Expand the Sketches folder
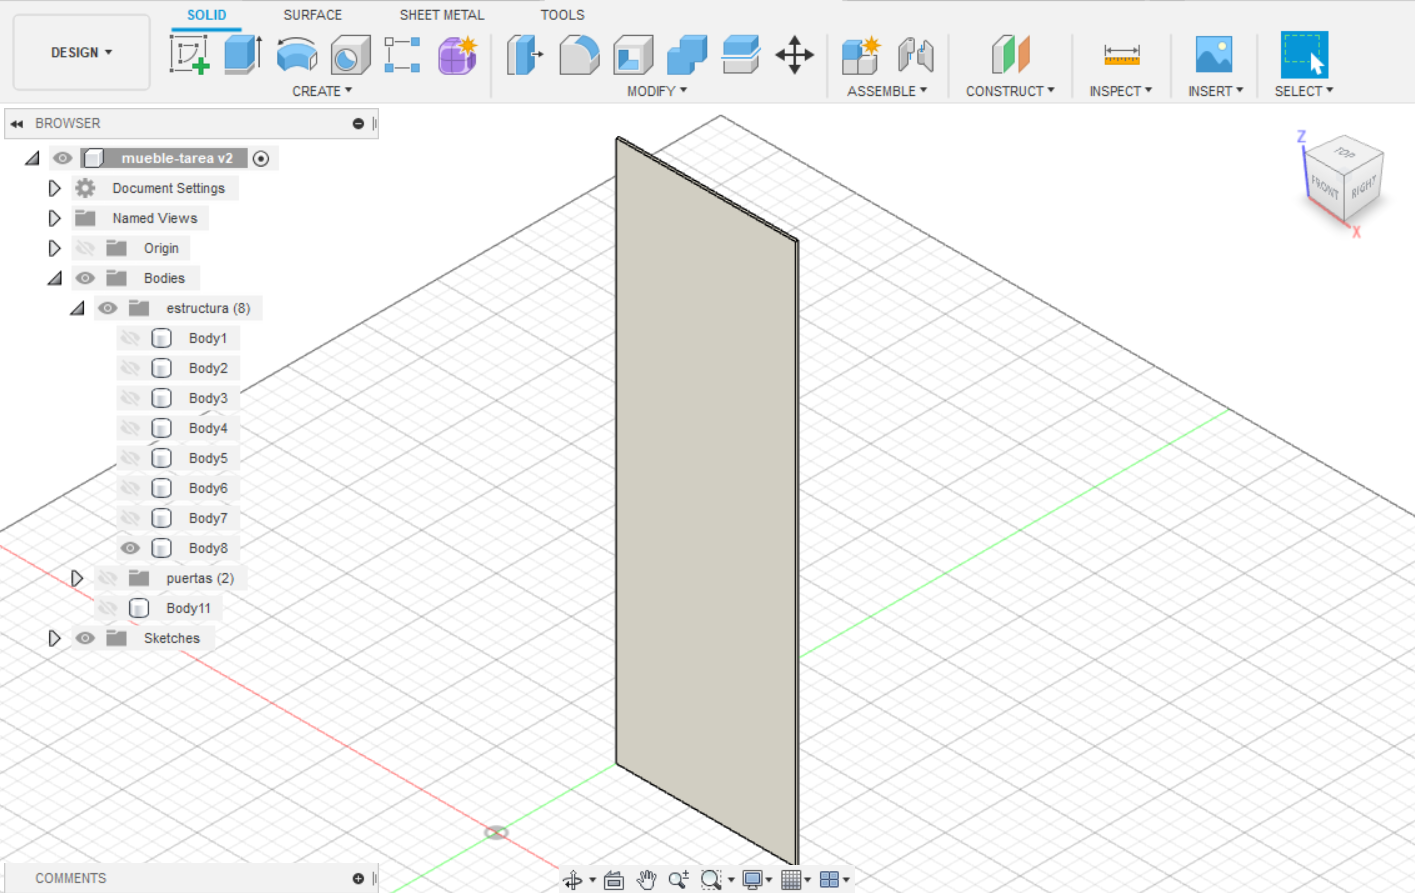The image size is (1415, 893). (55, 638)
